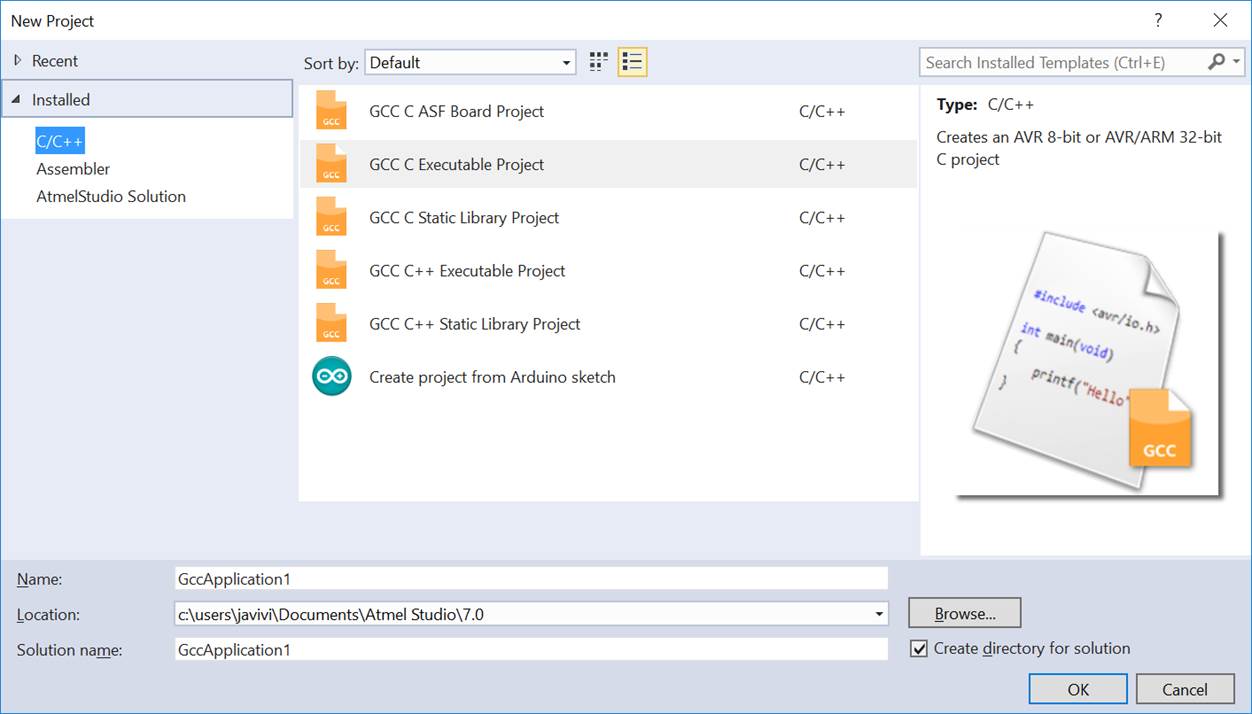This screenshot has height=714, width=1252.
Task: Click the GCC C ASF Board Project icon
Action: click(x=331, y=111)
